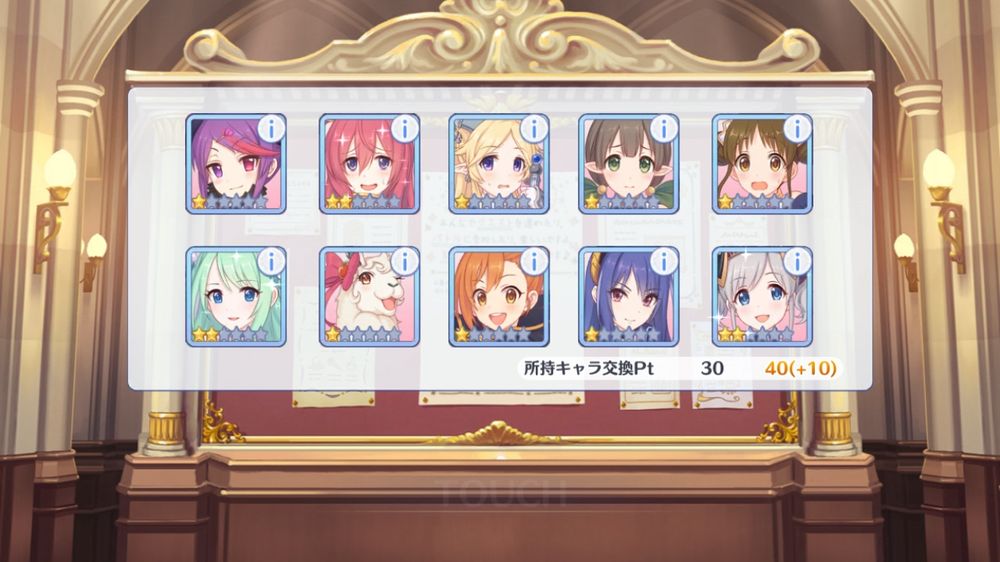Image resolution: width=1000 pixels, height=562 pixels.
Task: View info for the mint-green-haired character
Action: (272, 262)
